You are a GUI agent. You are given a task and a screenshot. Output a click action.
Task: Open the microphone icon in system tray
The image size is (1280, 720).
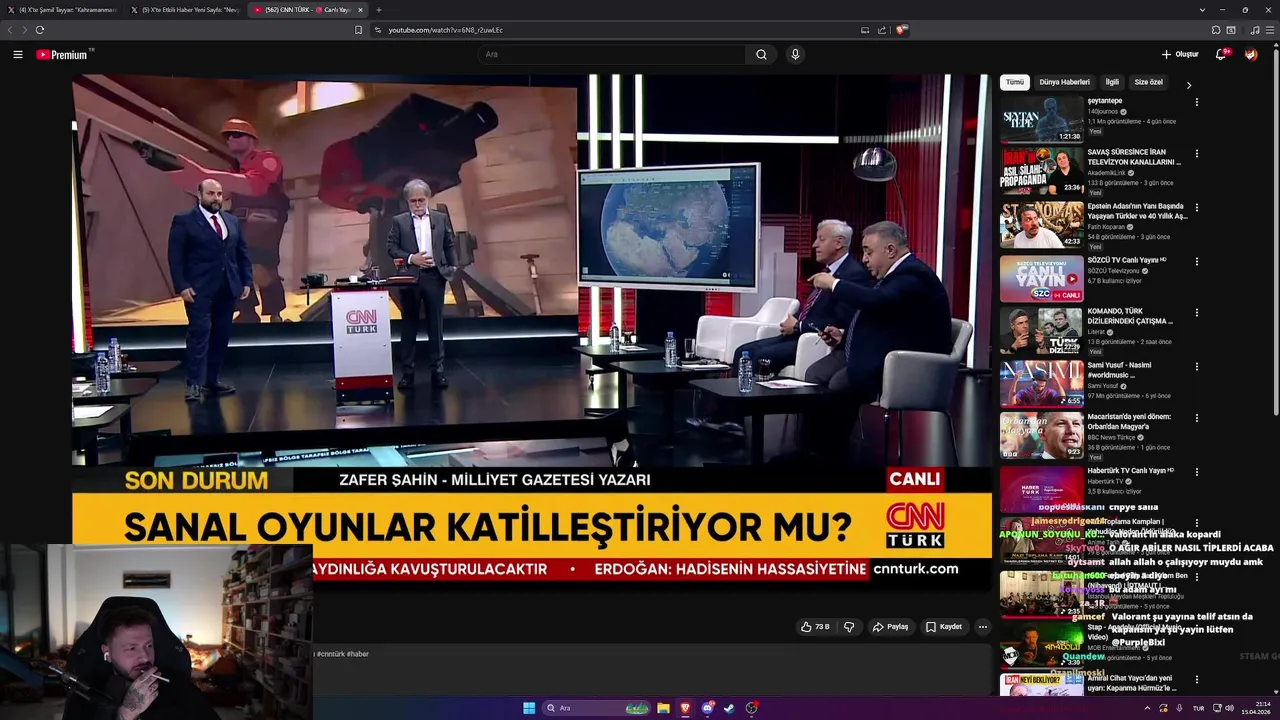(x=1179, y=708)
